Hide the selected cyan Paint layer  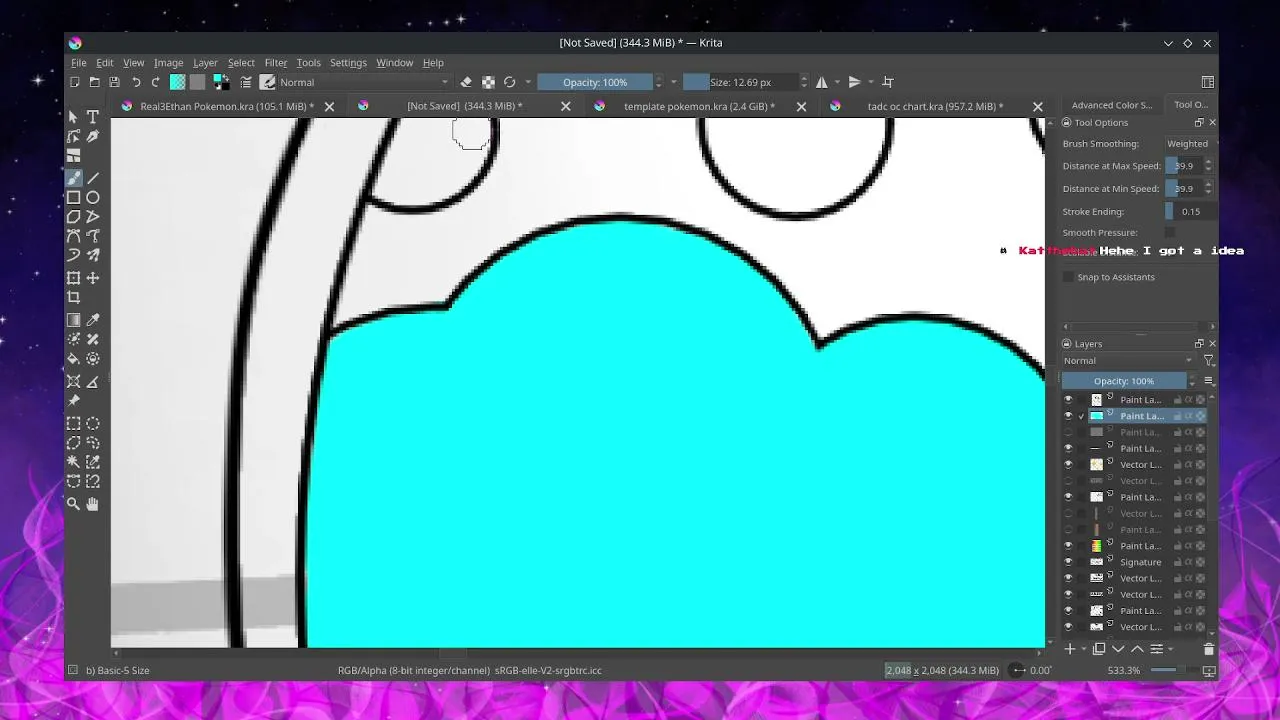(x=1068, y=416)
